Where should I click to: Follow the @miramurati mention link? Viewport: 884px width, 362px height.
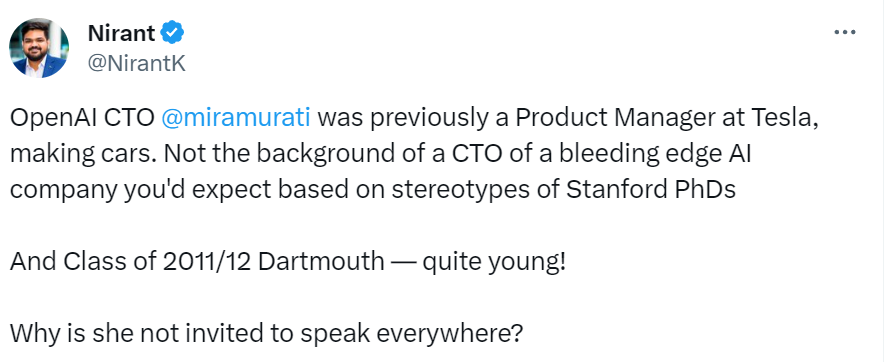tap(236, 118)
